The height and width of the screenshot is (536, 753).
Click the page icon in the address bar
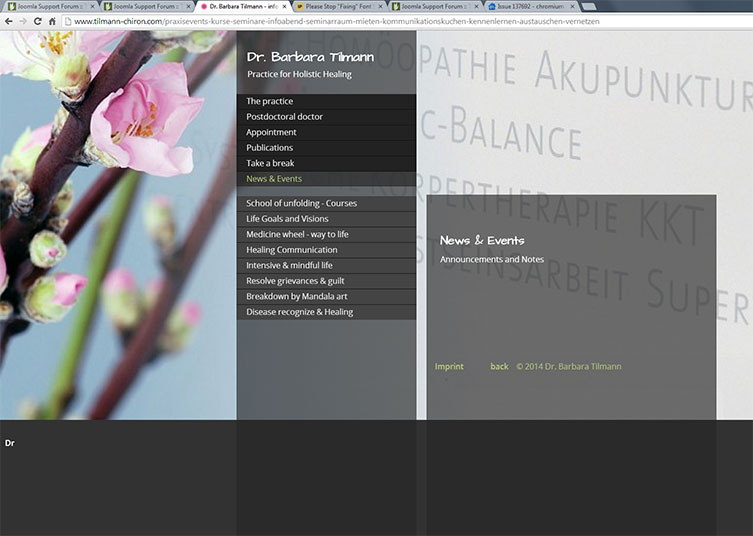pyautogui.click(x=68, y=21)
